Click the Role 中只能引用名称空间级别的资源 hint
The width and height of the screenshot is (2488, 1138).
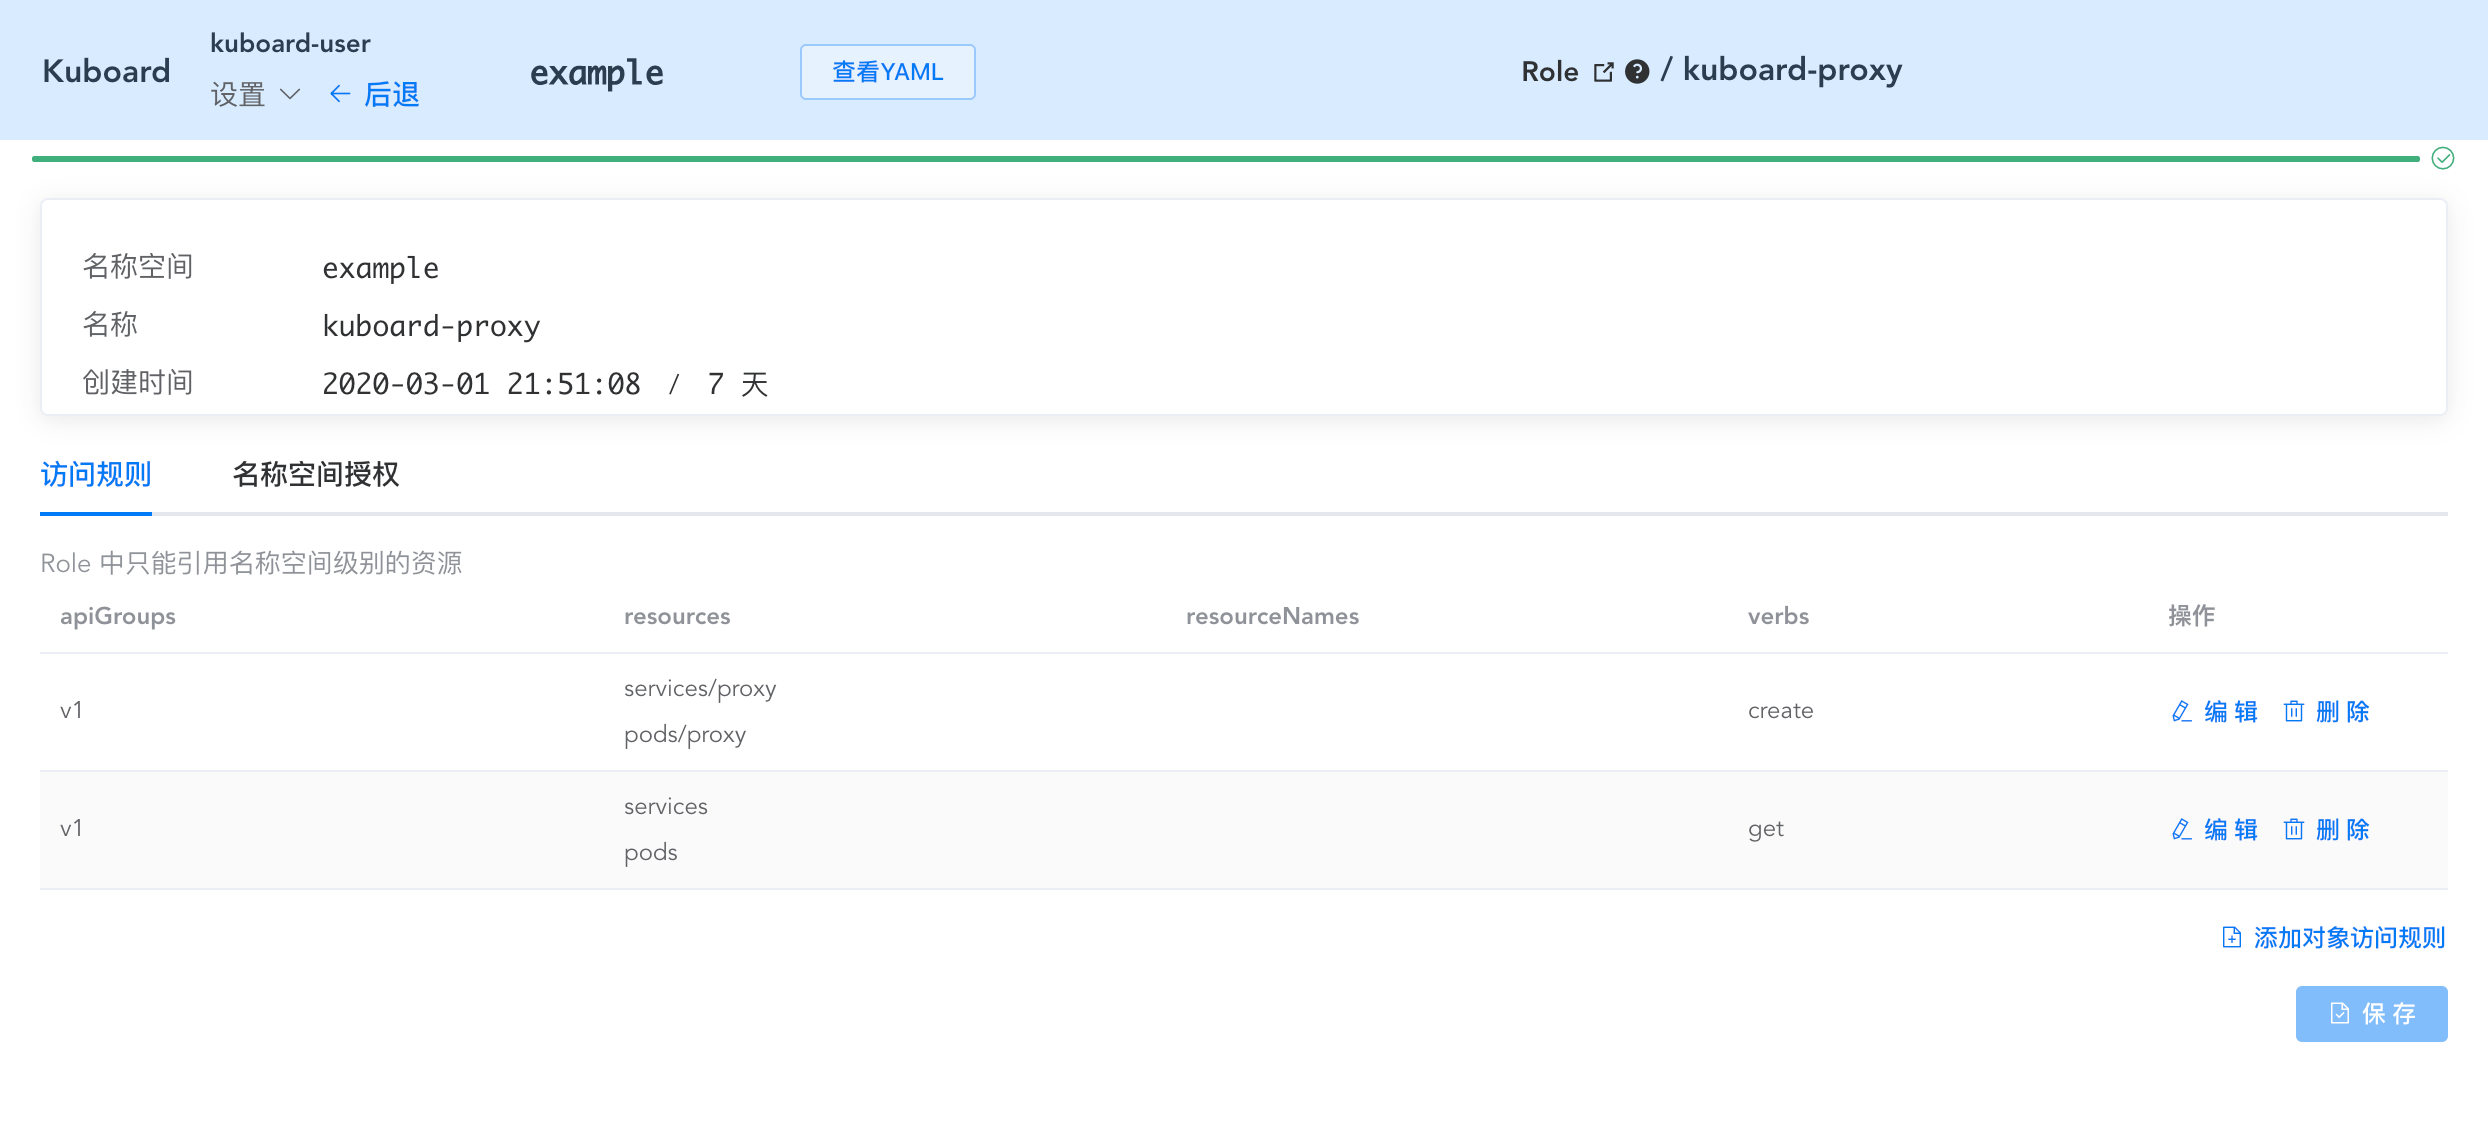pos(251,563)
